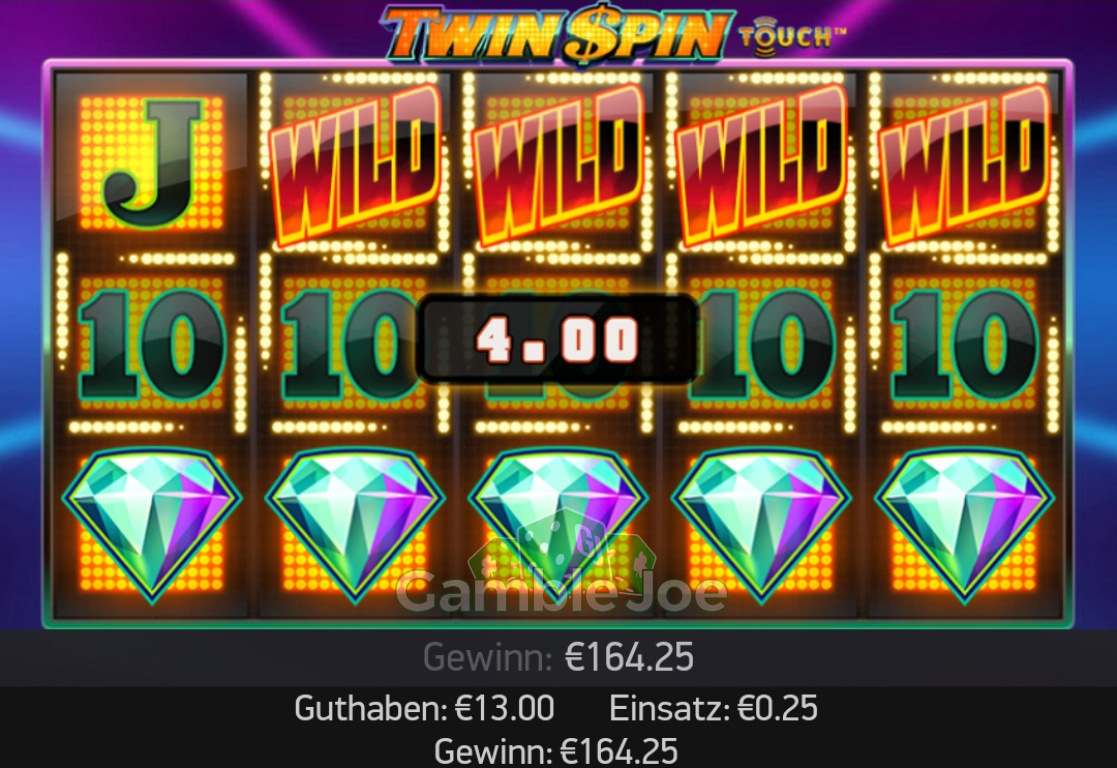Click the bottom Gewinn €164.25 text

556,751
